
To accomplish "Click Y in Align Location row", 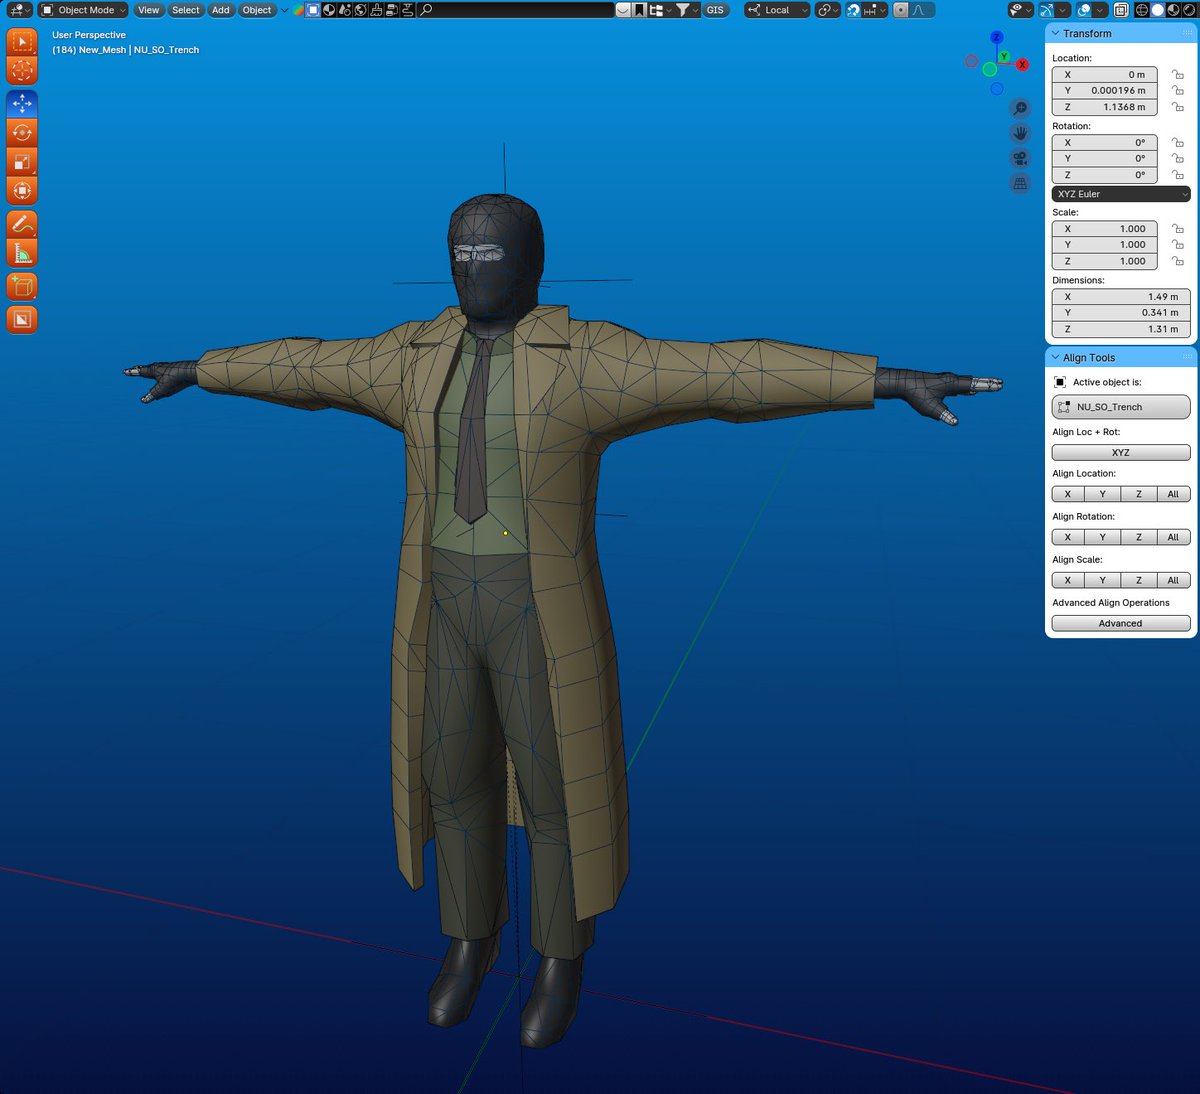I will pyautogui.click(x=1103, y=494).
